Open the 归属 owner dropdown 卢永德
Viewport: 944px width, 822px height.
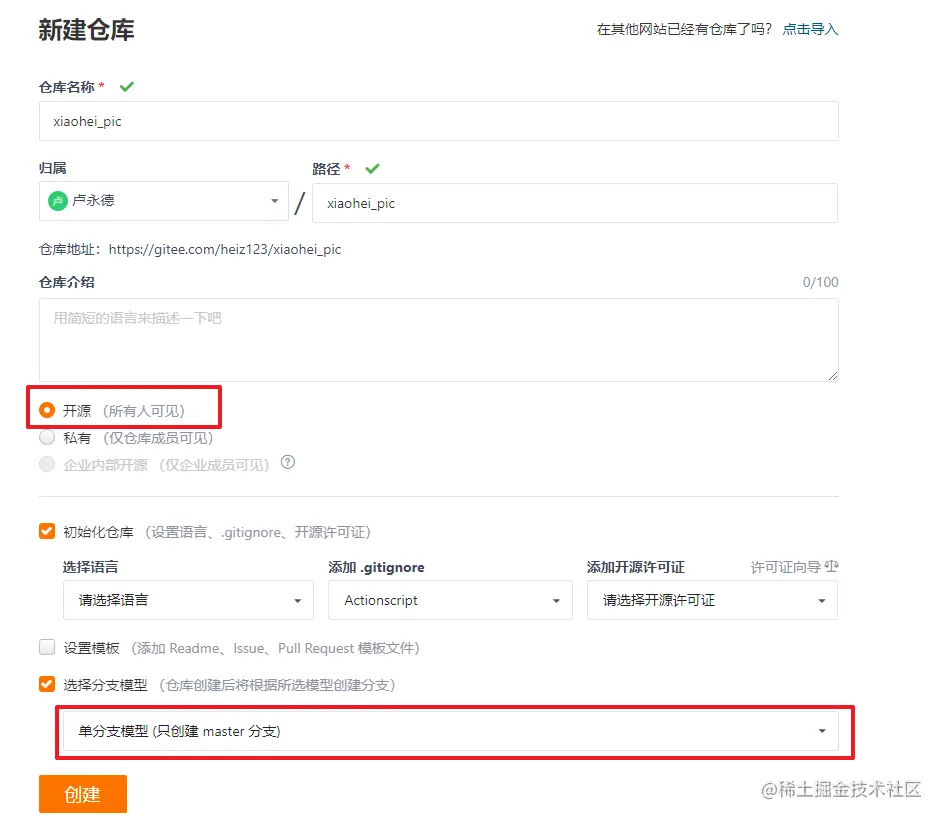pyautogui.click(x=164, y=201)
